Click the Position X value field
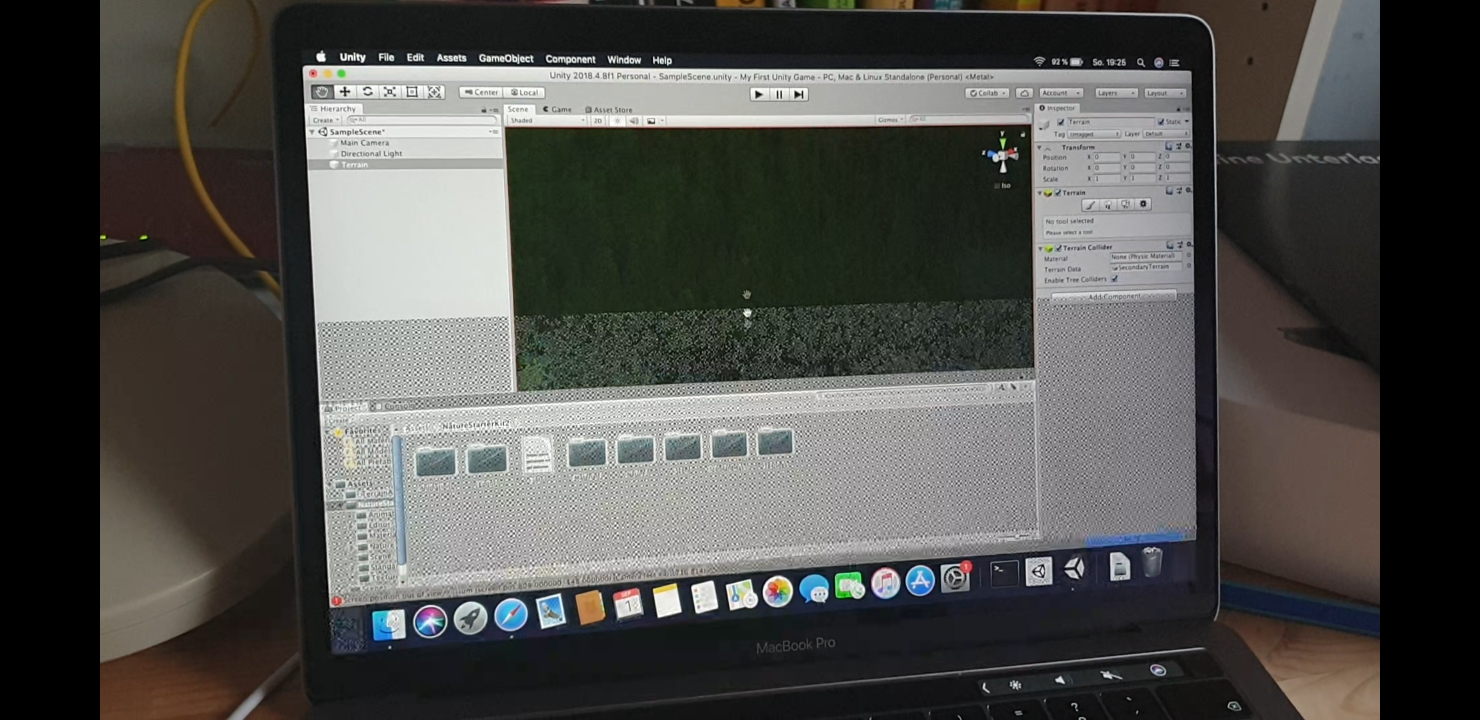This screenshot has height=720, width=1480. 1106,158
